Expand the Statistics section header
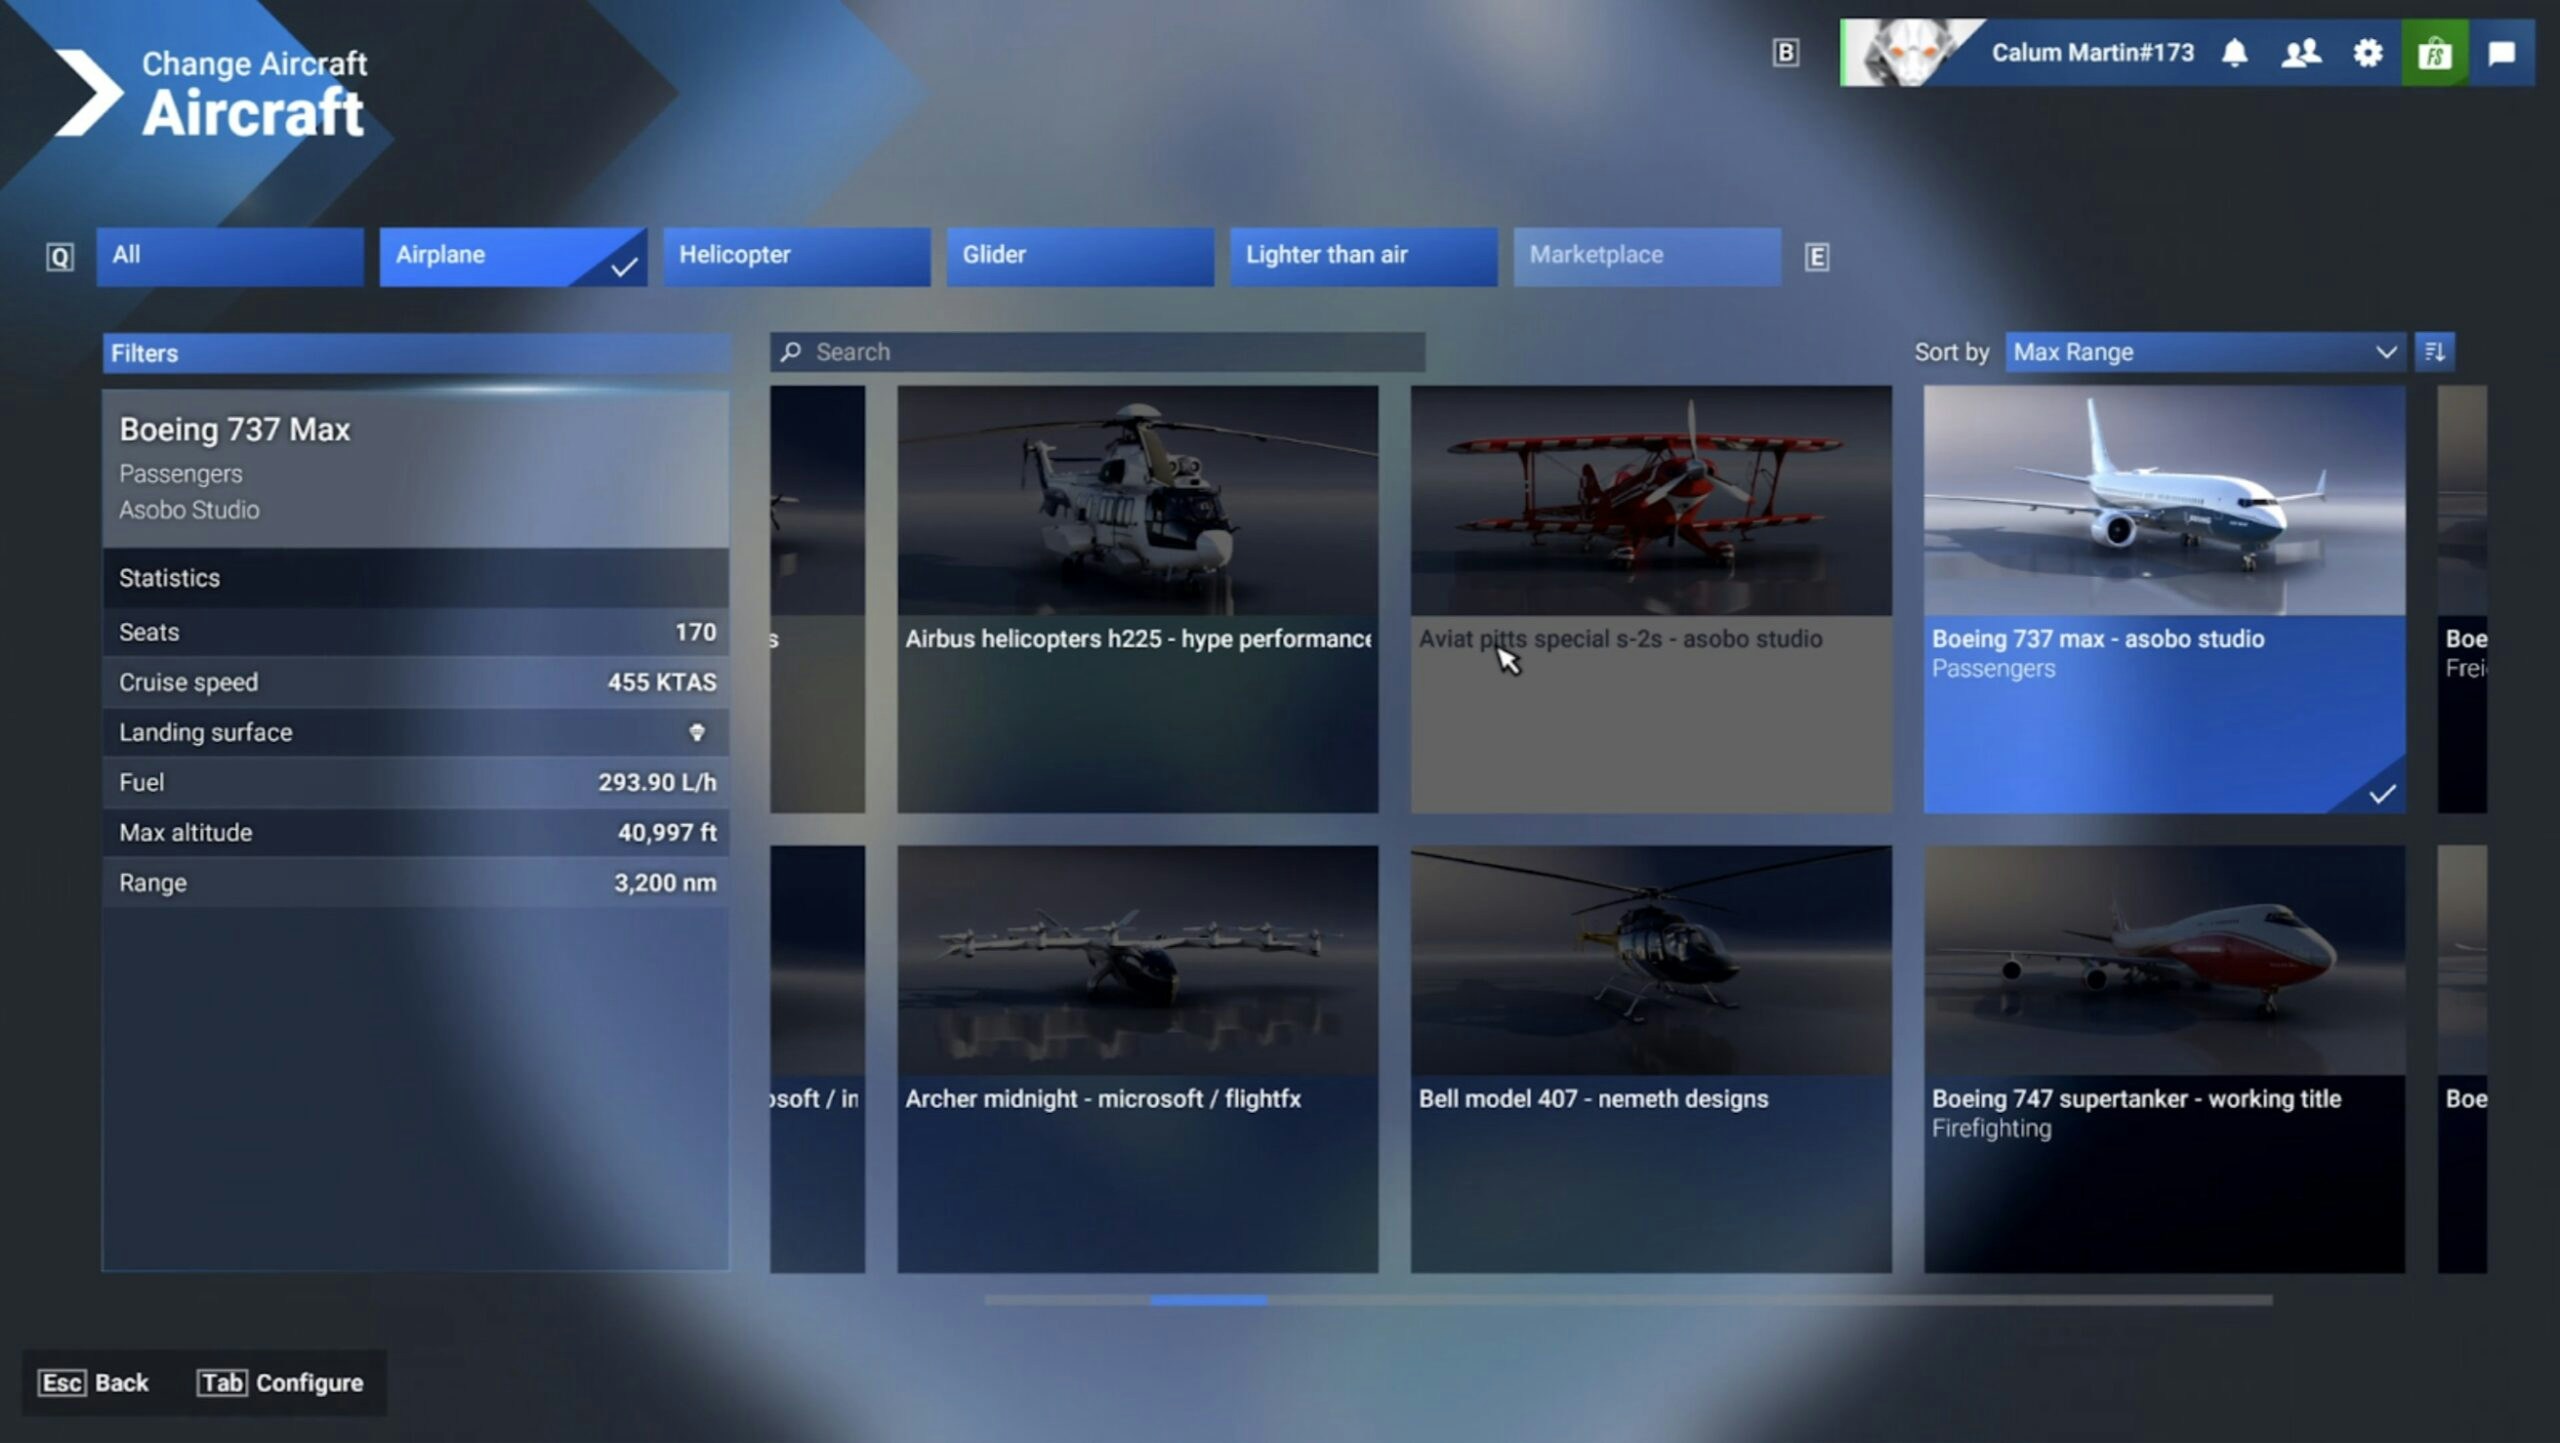 415,578
